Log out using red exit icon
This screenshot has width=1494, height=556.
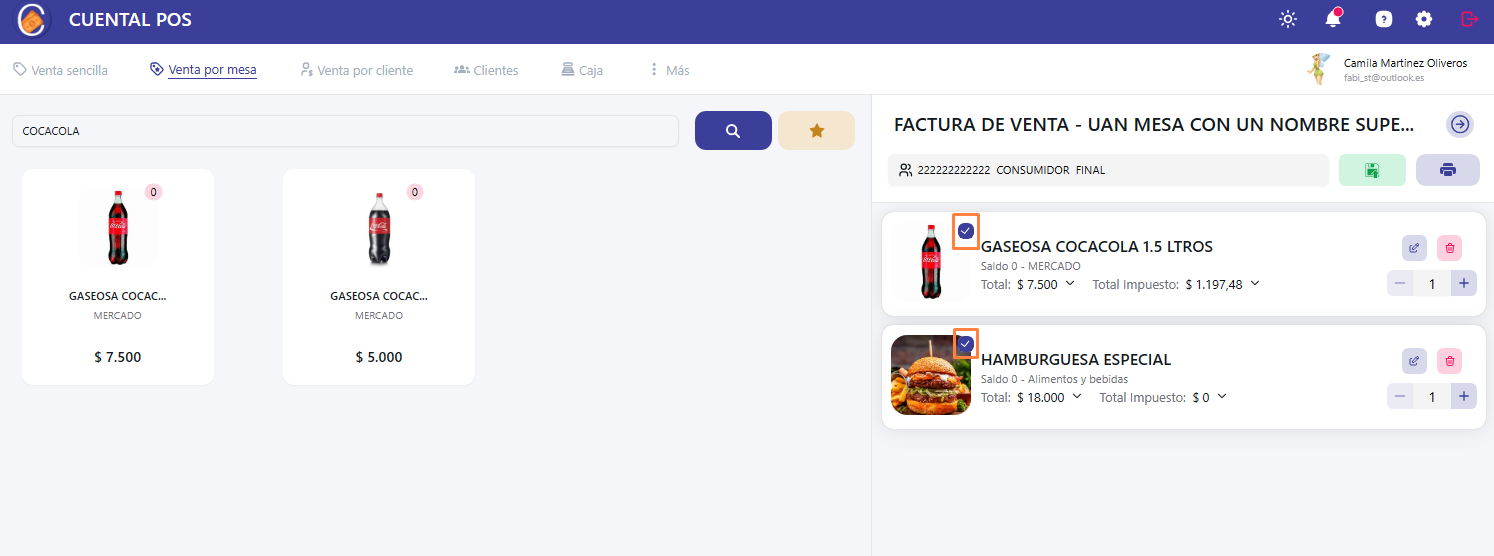[x=1468, y=19]
